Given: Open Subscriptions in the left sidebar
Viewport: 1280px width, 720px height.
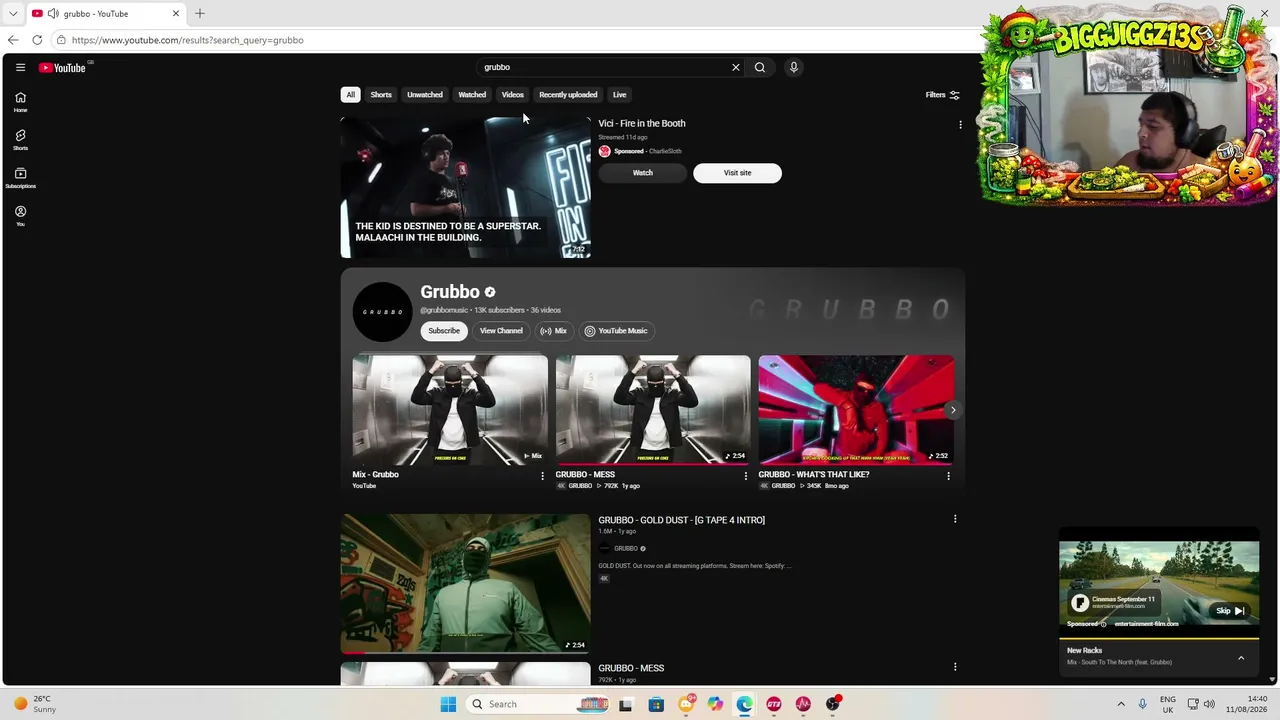Looking at the screenshot, I should tap(20, 178).
